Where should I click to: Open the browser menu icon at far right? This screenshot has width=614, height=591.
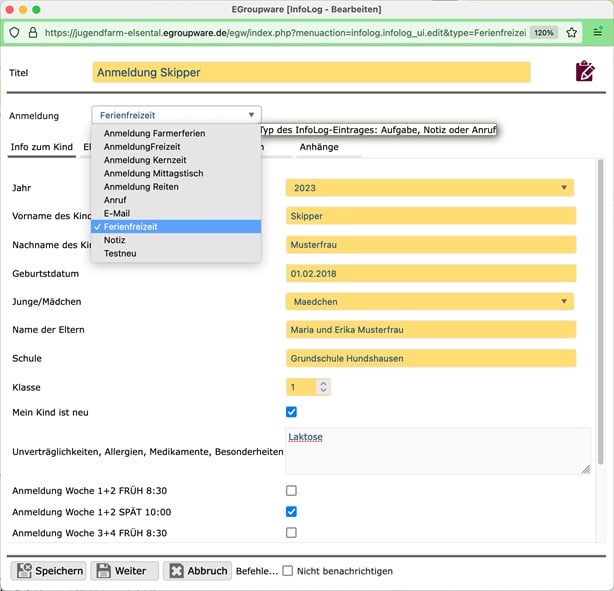point(598,32)
